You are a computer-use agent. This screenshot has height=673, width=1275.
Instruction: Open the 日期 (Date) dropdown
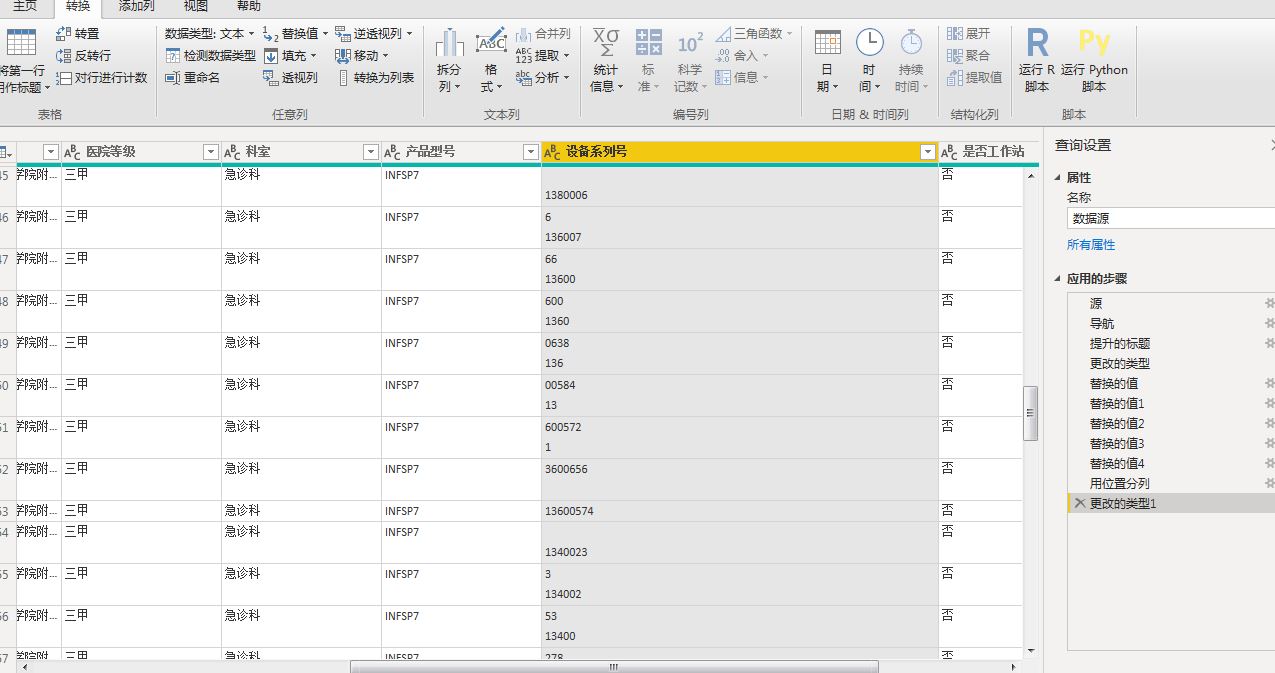[x=827, y=60]
